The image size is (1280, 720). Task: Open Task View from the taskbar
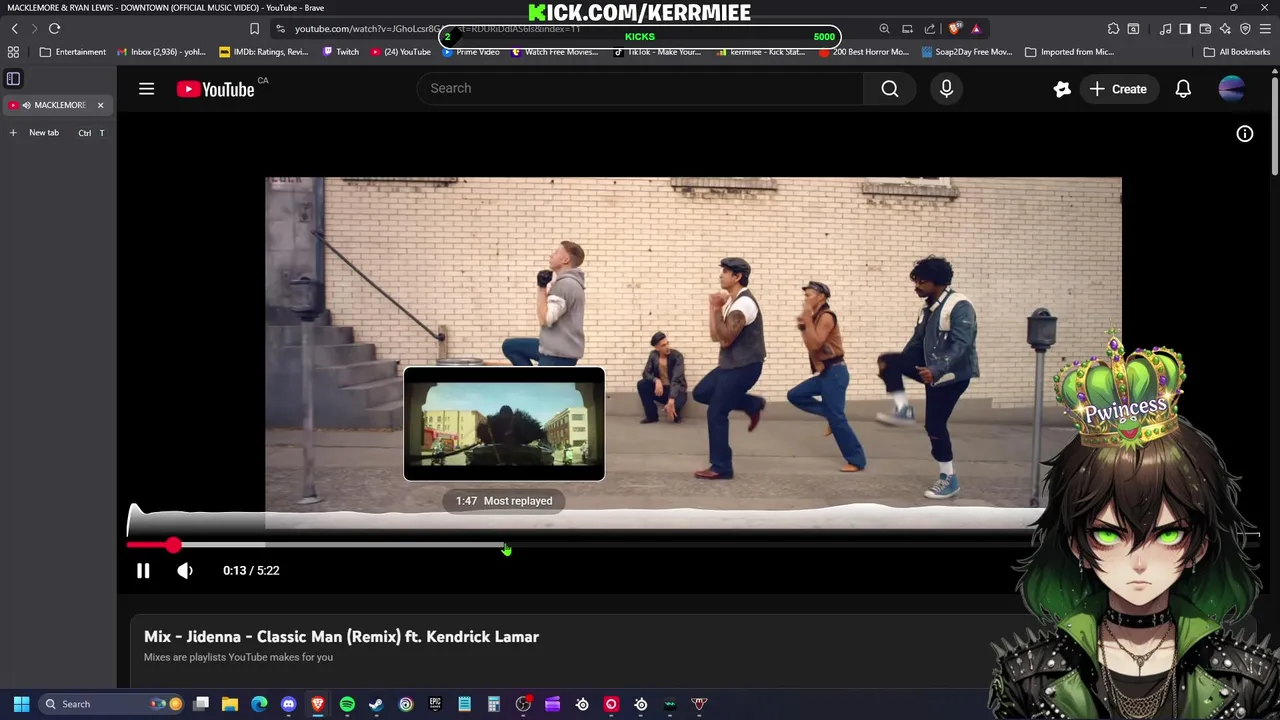coord(201,704)
